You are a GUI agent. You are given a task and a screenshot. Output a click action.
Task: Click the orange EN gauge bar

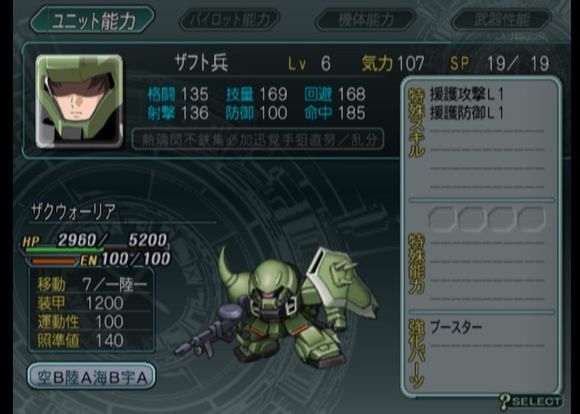[x=54, y=261]
